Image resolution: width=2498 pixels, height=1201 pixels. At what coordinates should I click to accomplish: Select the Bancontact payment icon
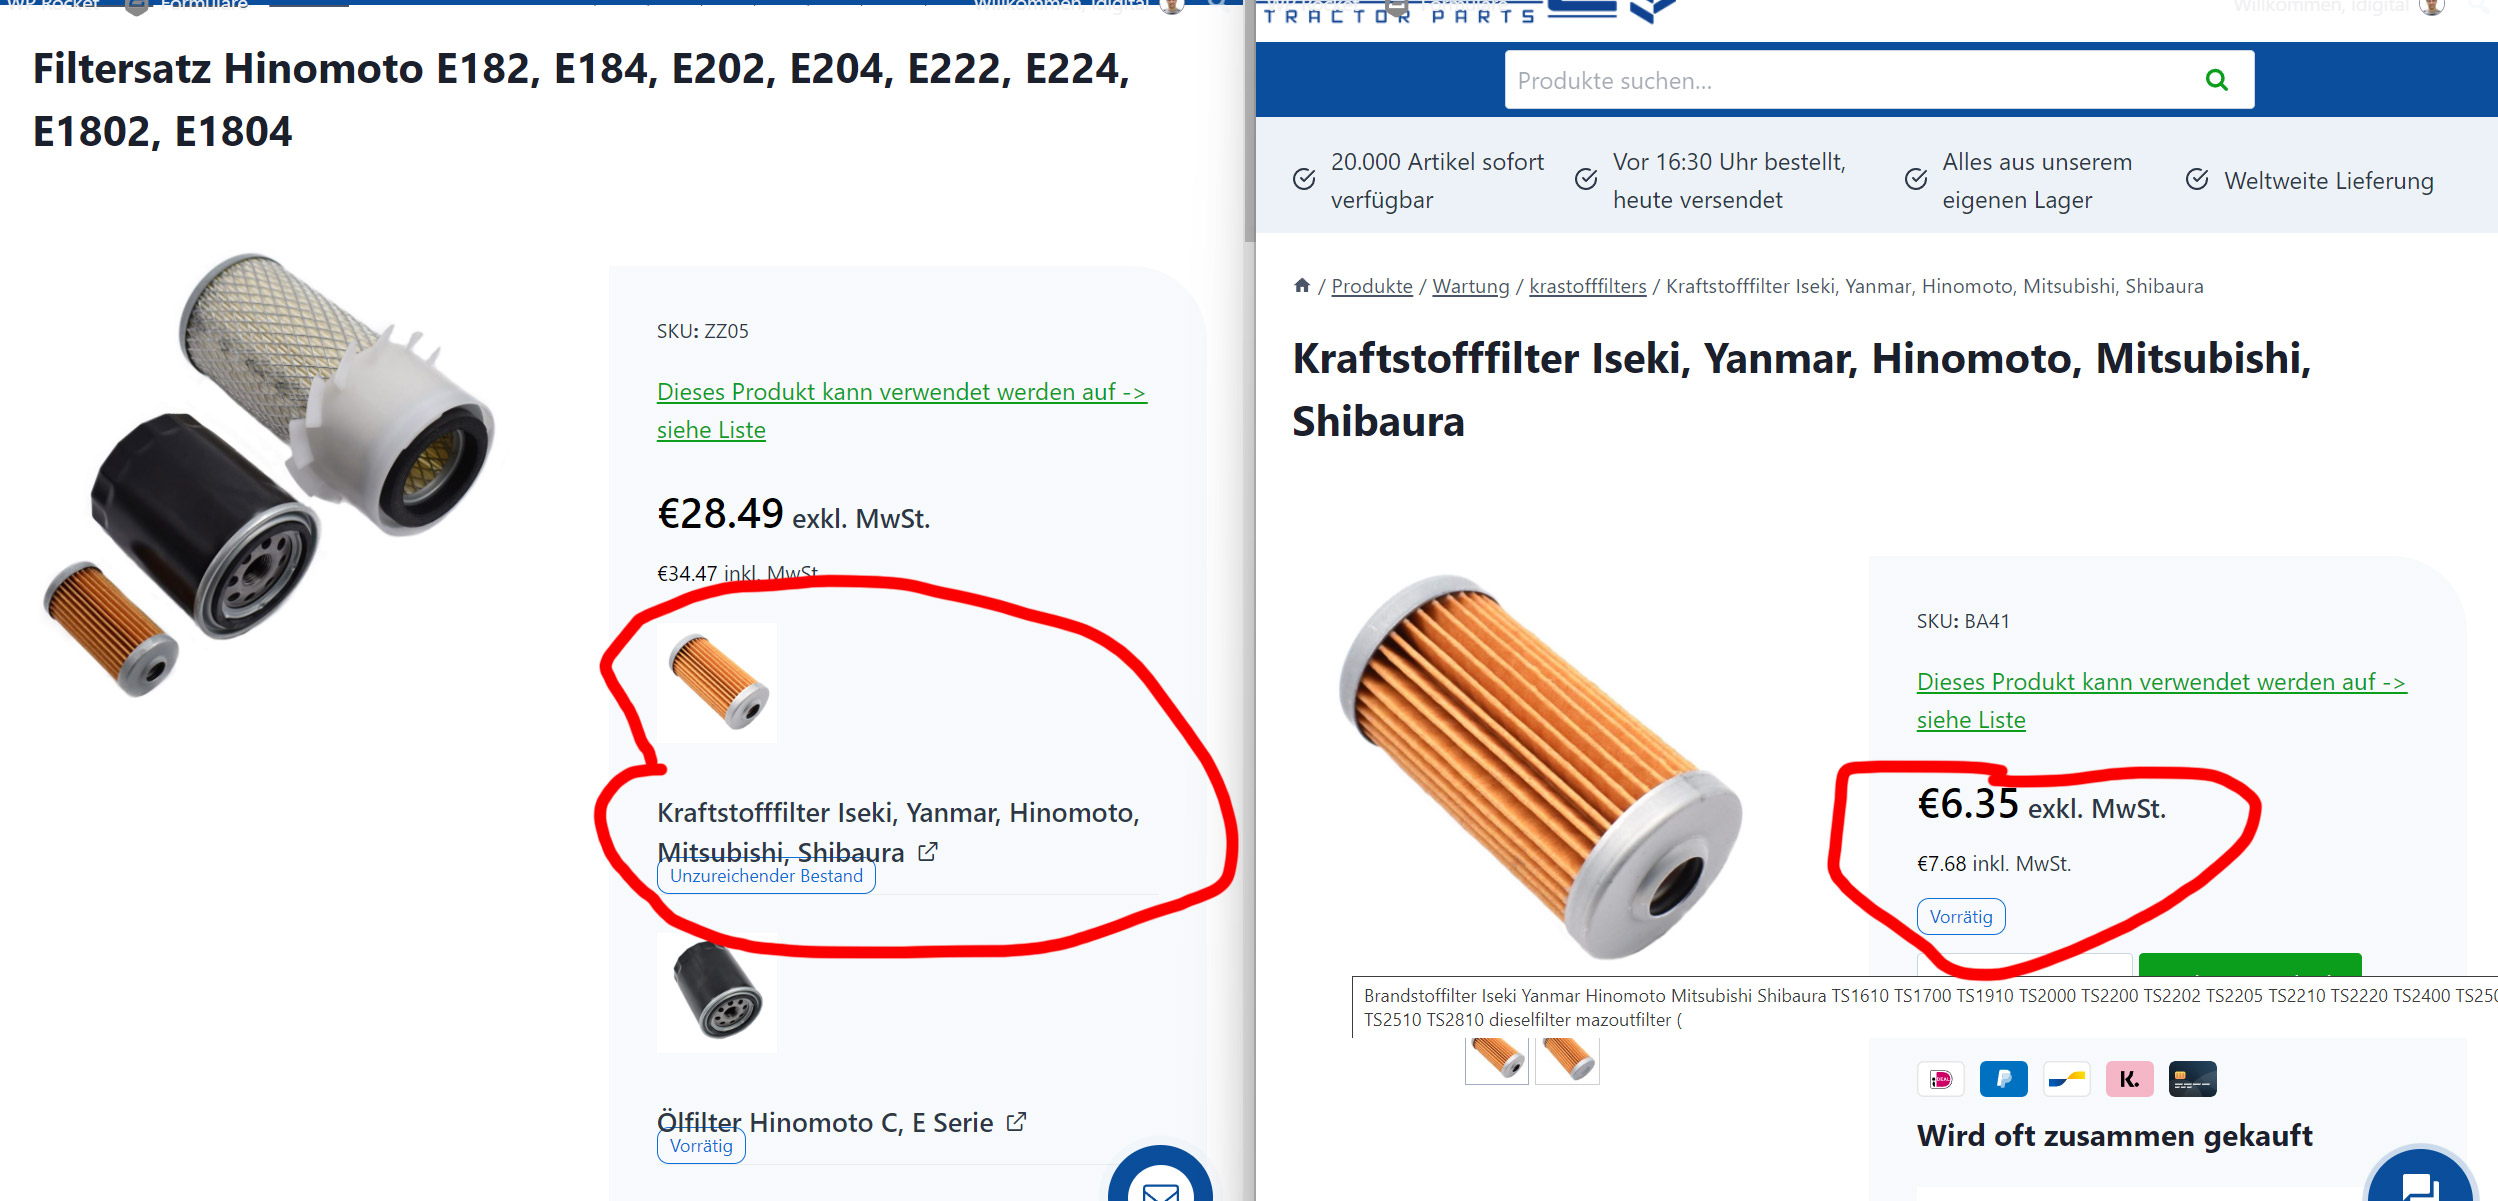point(2066,1079)
